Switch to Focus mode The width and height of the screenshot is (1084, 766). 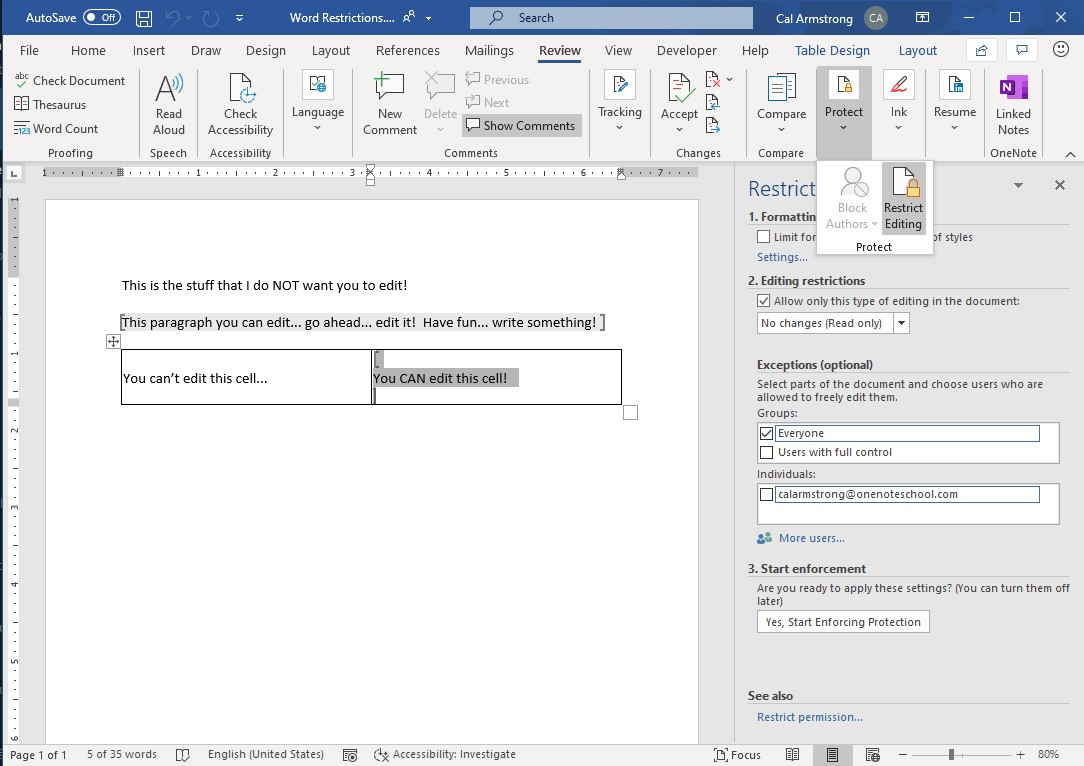point(738,755)
